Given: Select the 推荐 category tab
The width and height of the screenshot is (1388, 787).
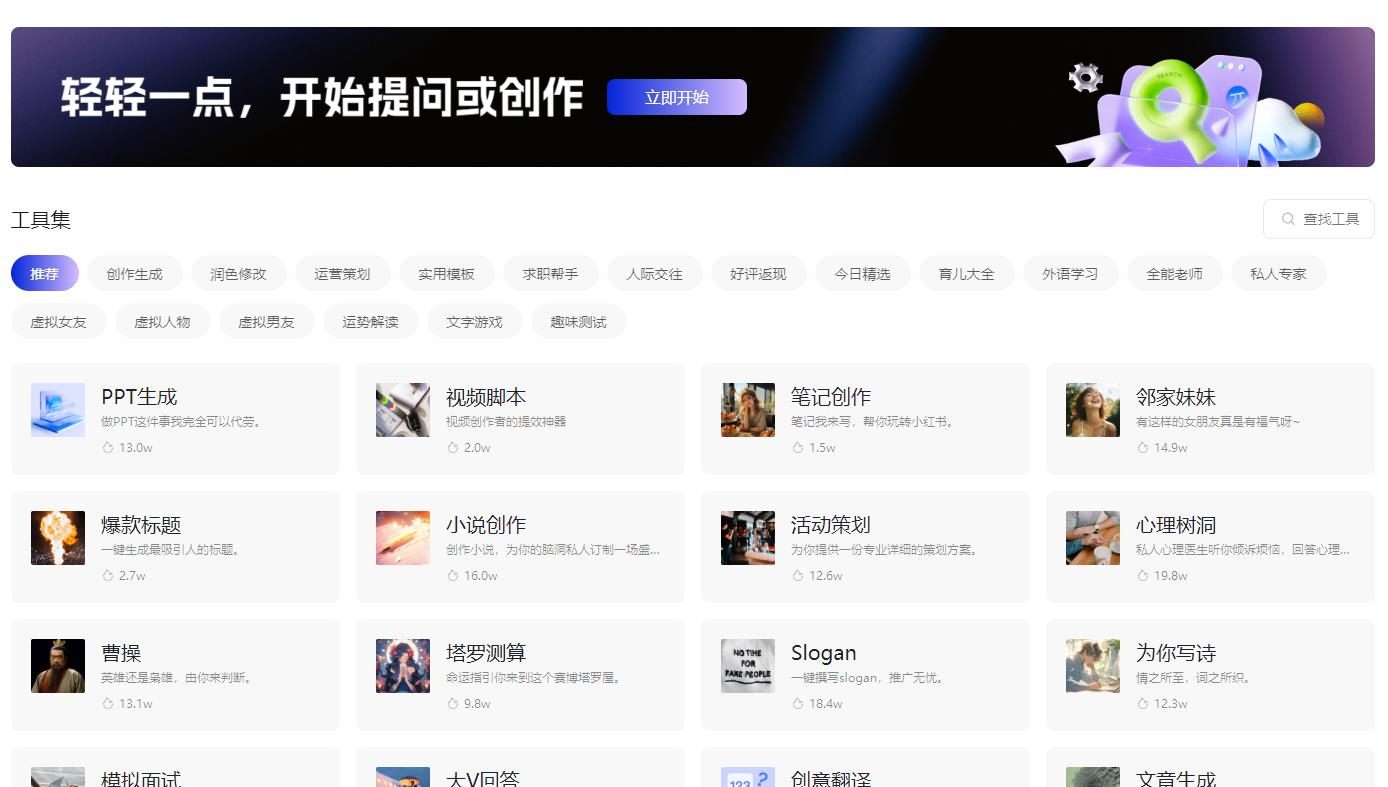Looking at the screenshot, I should [x=45, y=274].
